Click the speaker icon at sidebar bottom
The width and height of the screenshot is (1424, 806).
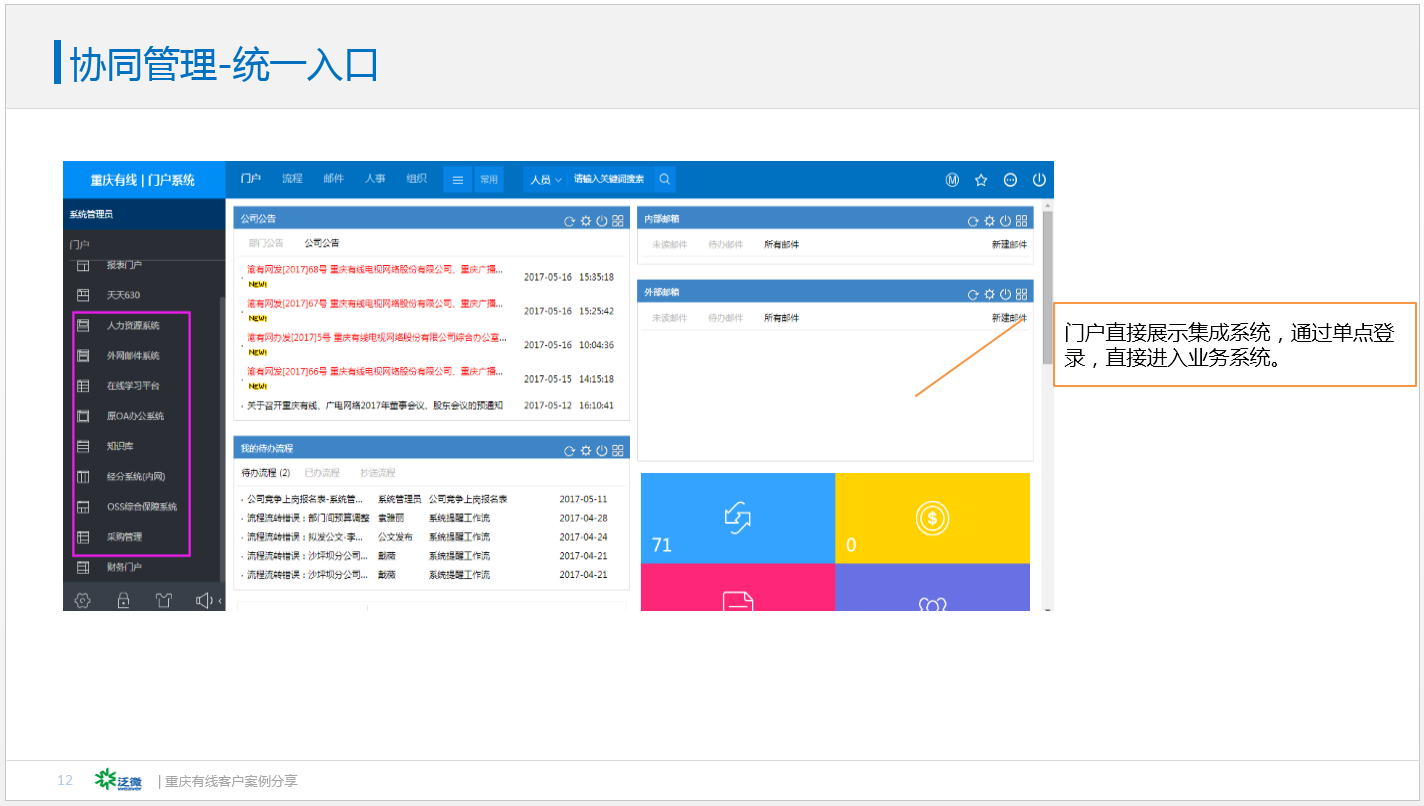204,600
